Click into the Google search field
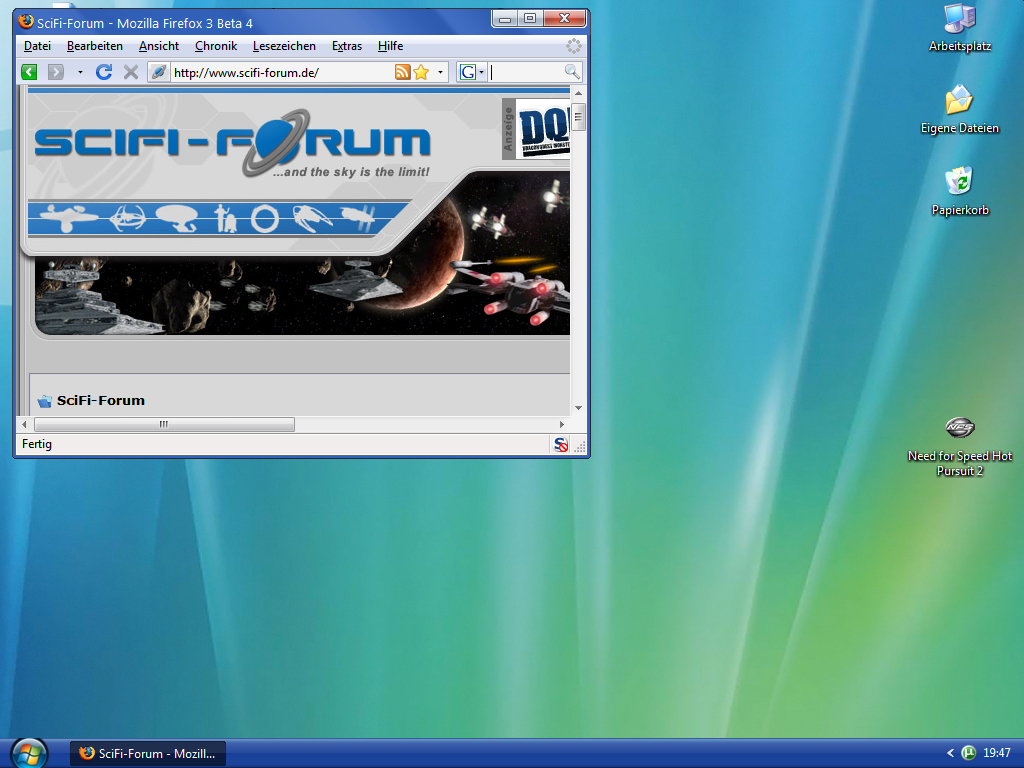The width and height of the screenshot is (1024, 768). (x=526, y=72)
